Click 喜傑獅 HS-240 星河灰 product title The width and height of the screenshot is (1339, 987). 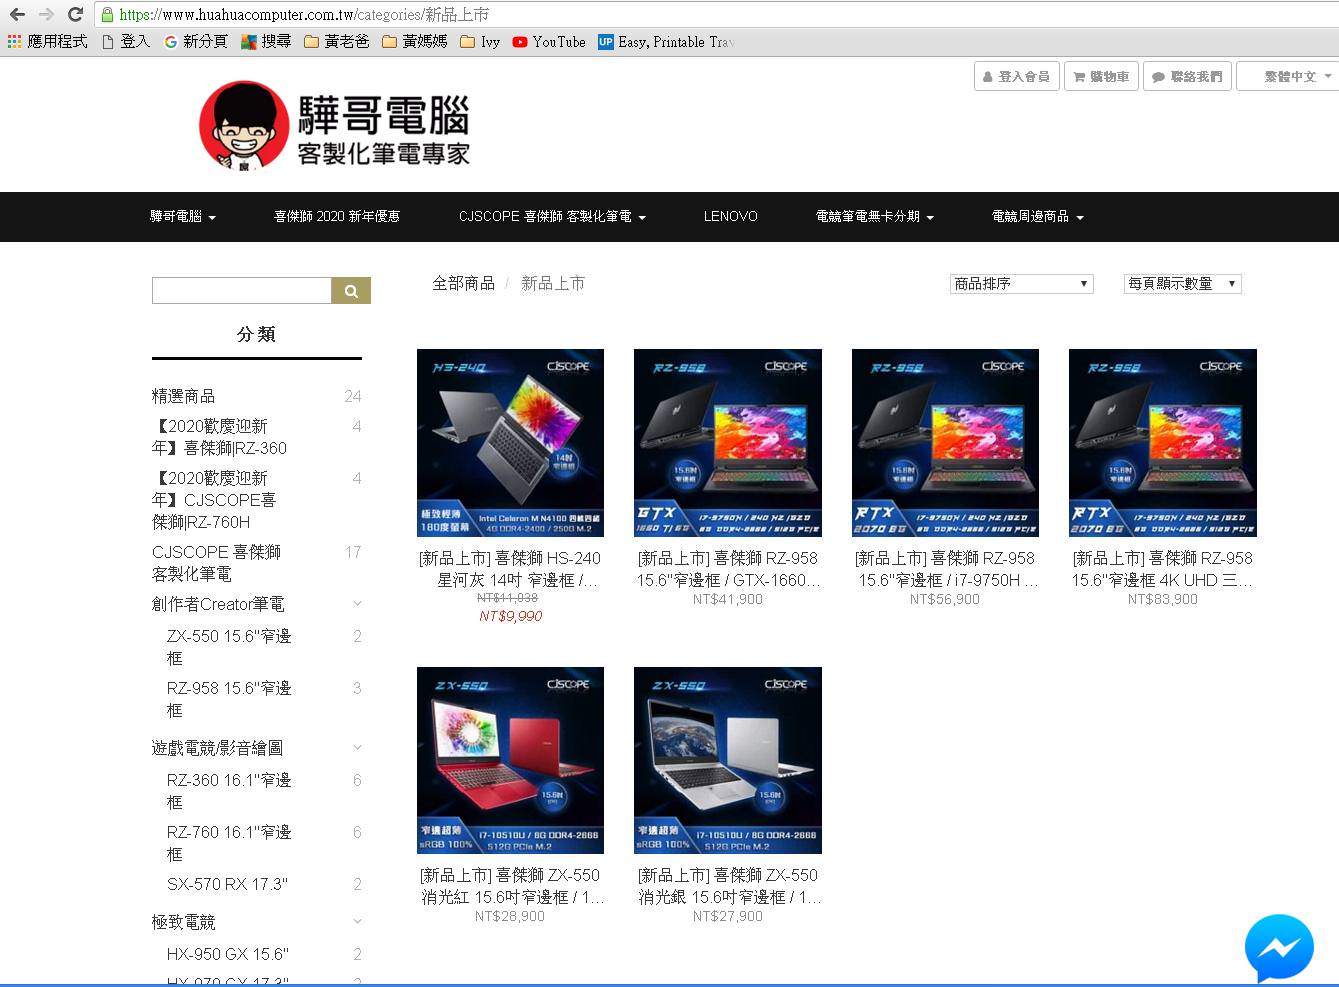510,569
